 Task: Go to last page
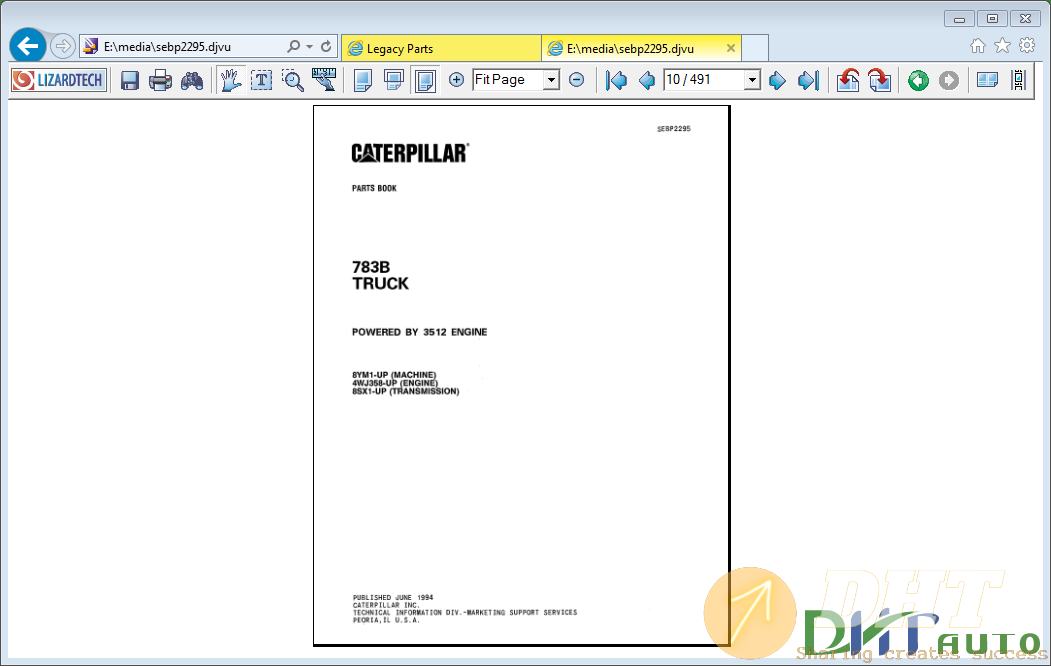click(x=808, y=81)
